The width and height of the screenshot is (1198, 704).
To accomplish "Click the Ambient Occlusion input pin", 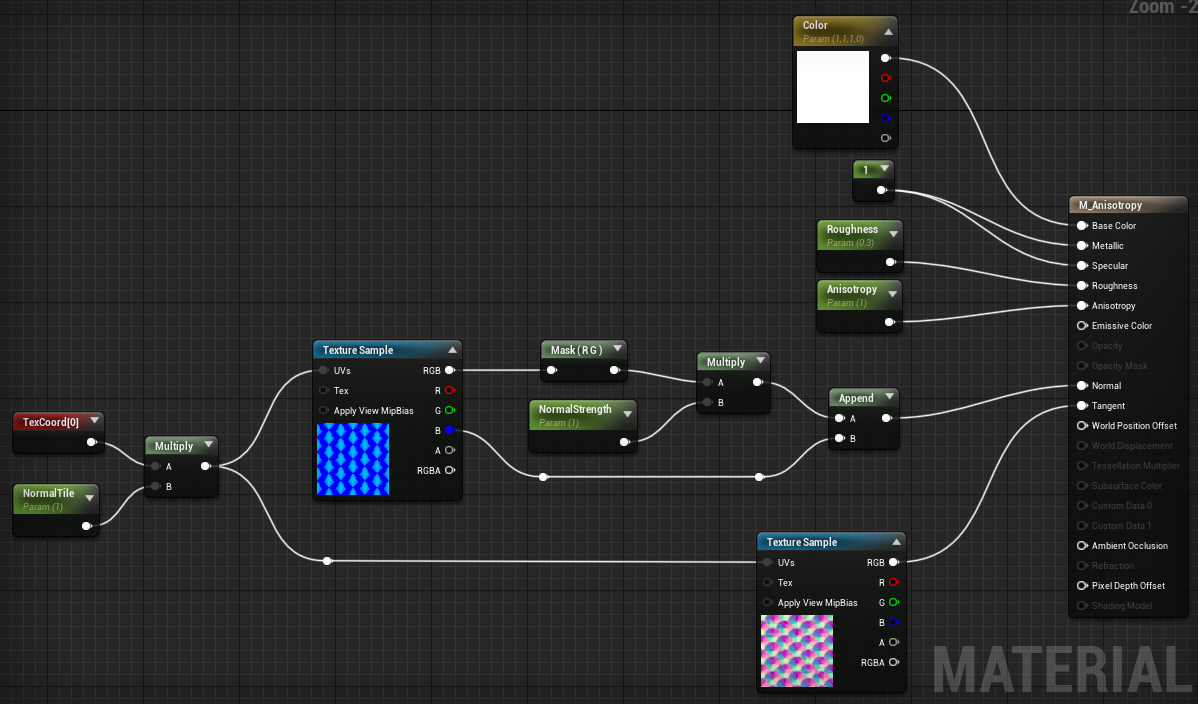I will coord(1082,546).
